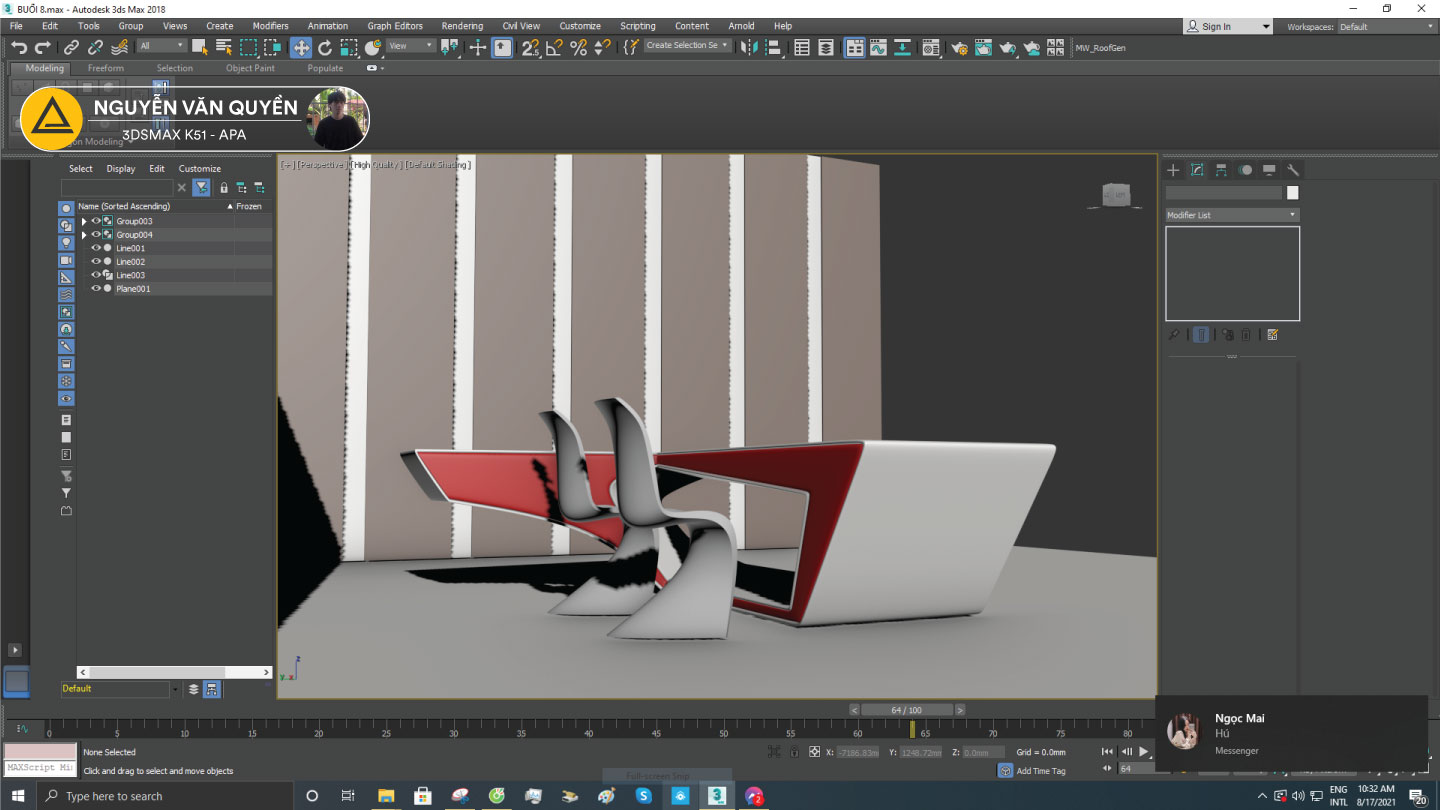Screen dimensions: 1440x810
Task: Click the Mirror tool icon
Action: (748, 47)
